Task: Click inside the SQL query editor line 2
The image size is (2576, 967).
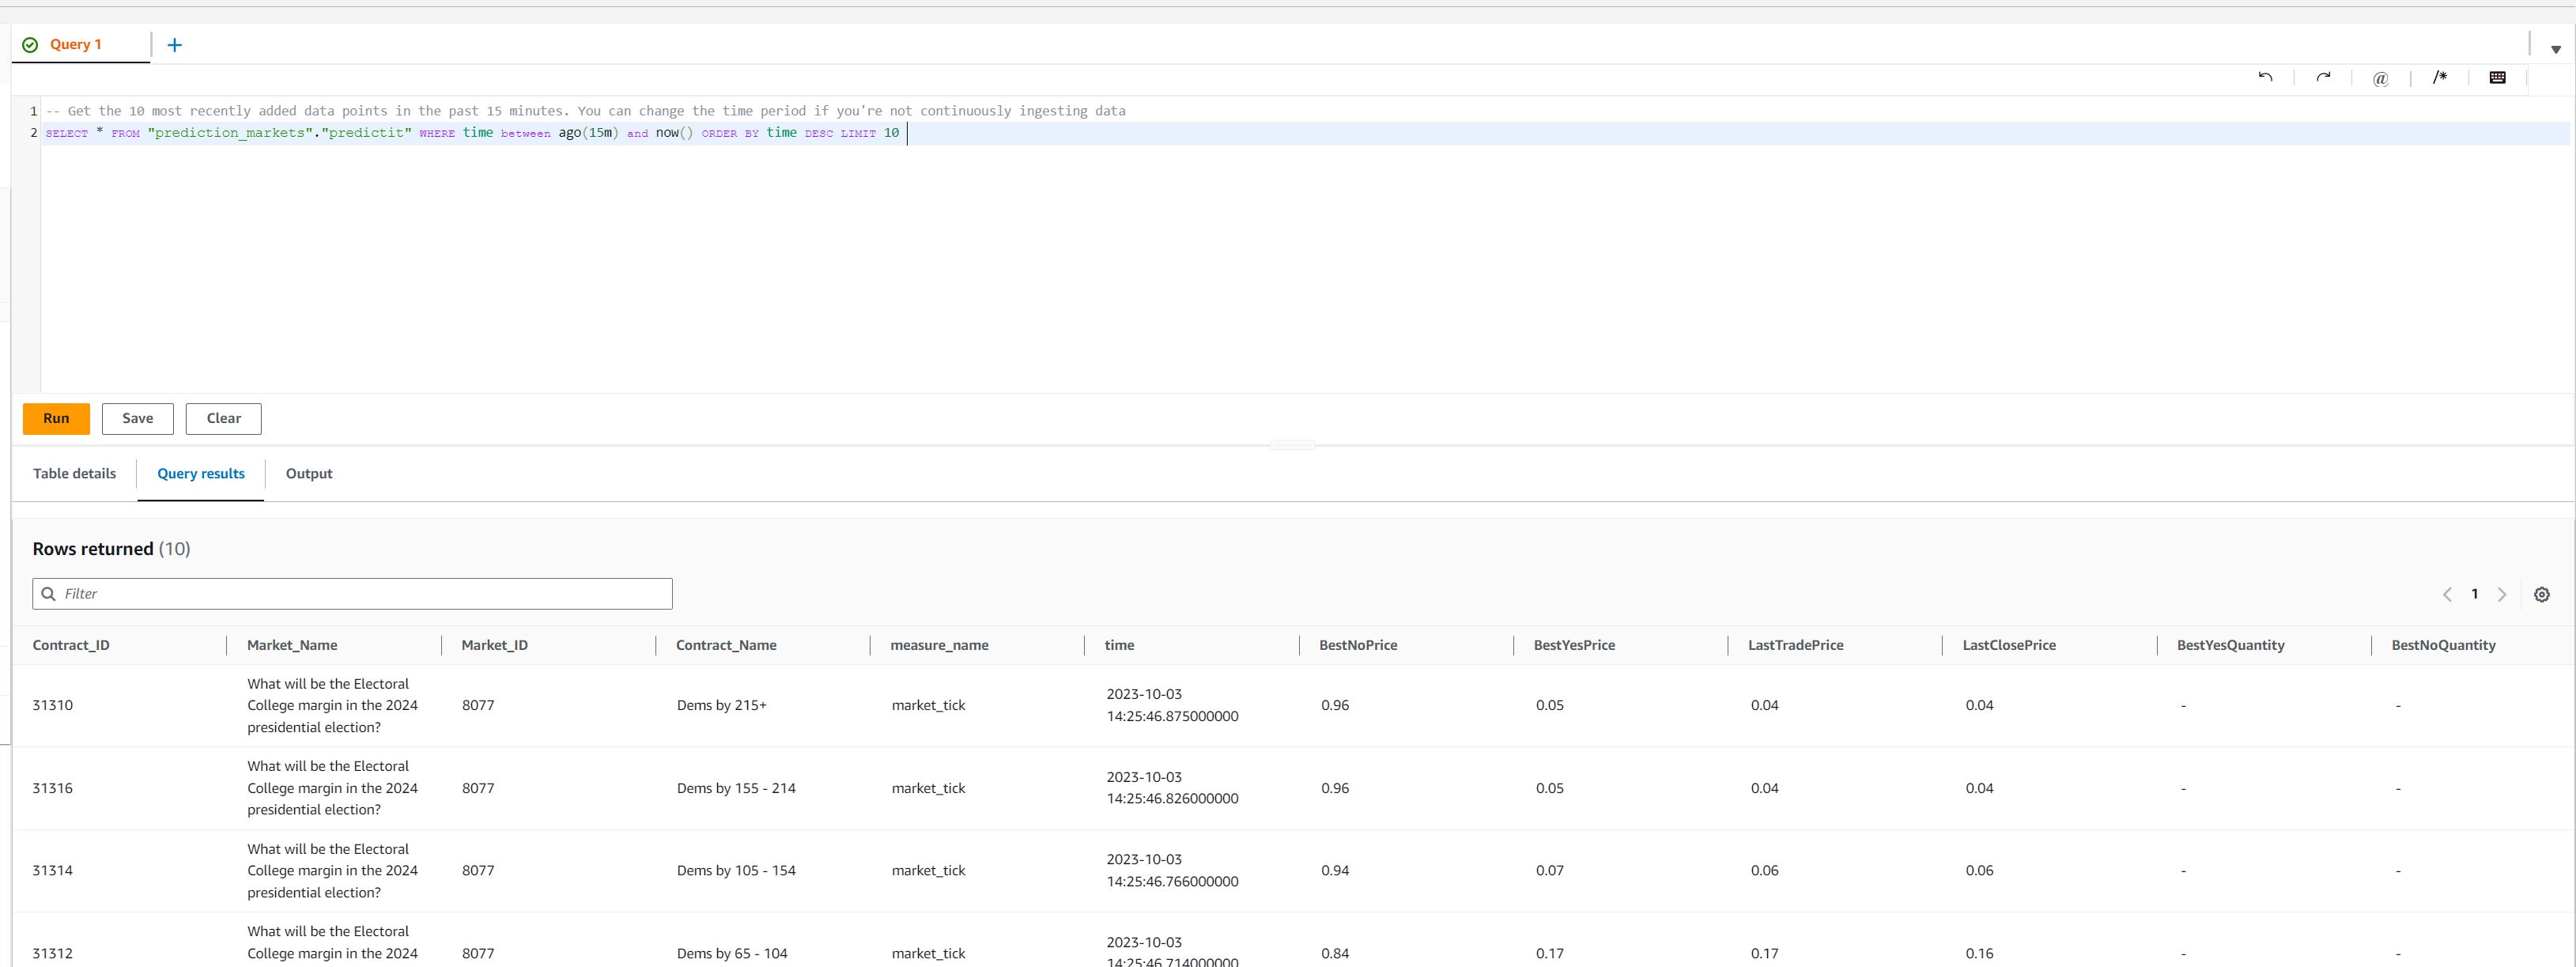Action: [x=1306, y=133]
